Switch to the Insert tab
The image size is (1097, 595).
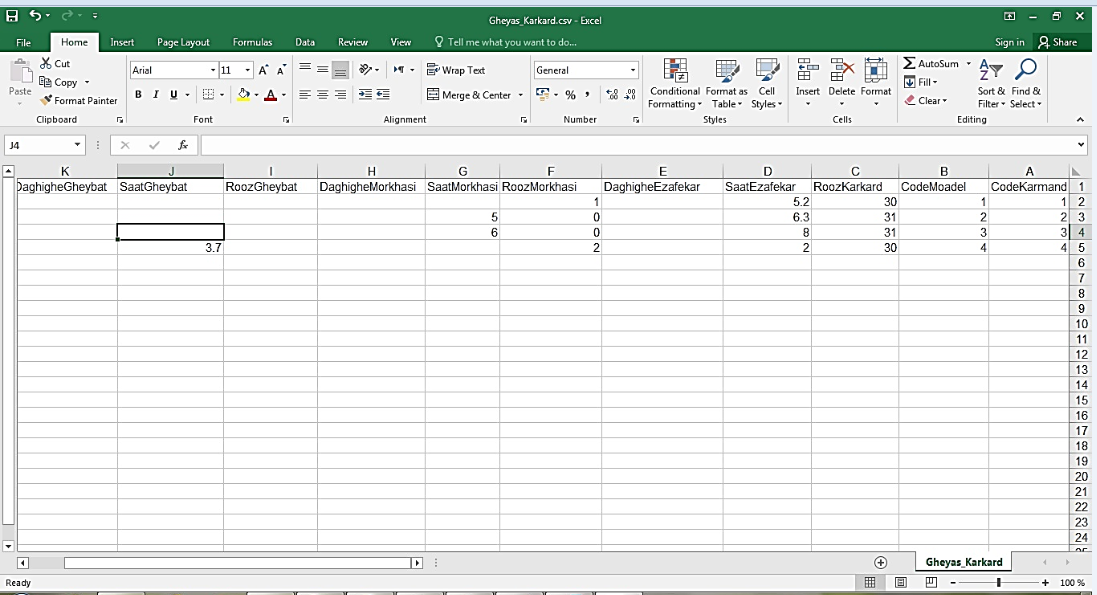pyautogui.click(x=122, y=42)
